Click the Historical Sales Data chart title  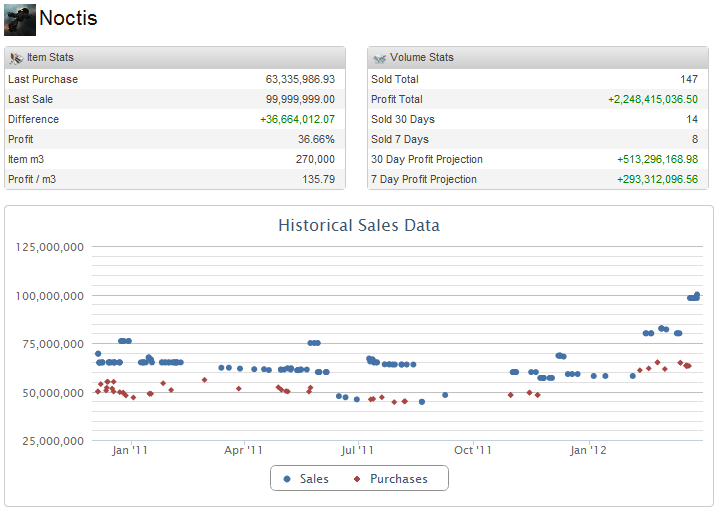(x=358, y=225)
